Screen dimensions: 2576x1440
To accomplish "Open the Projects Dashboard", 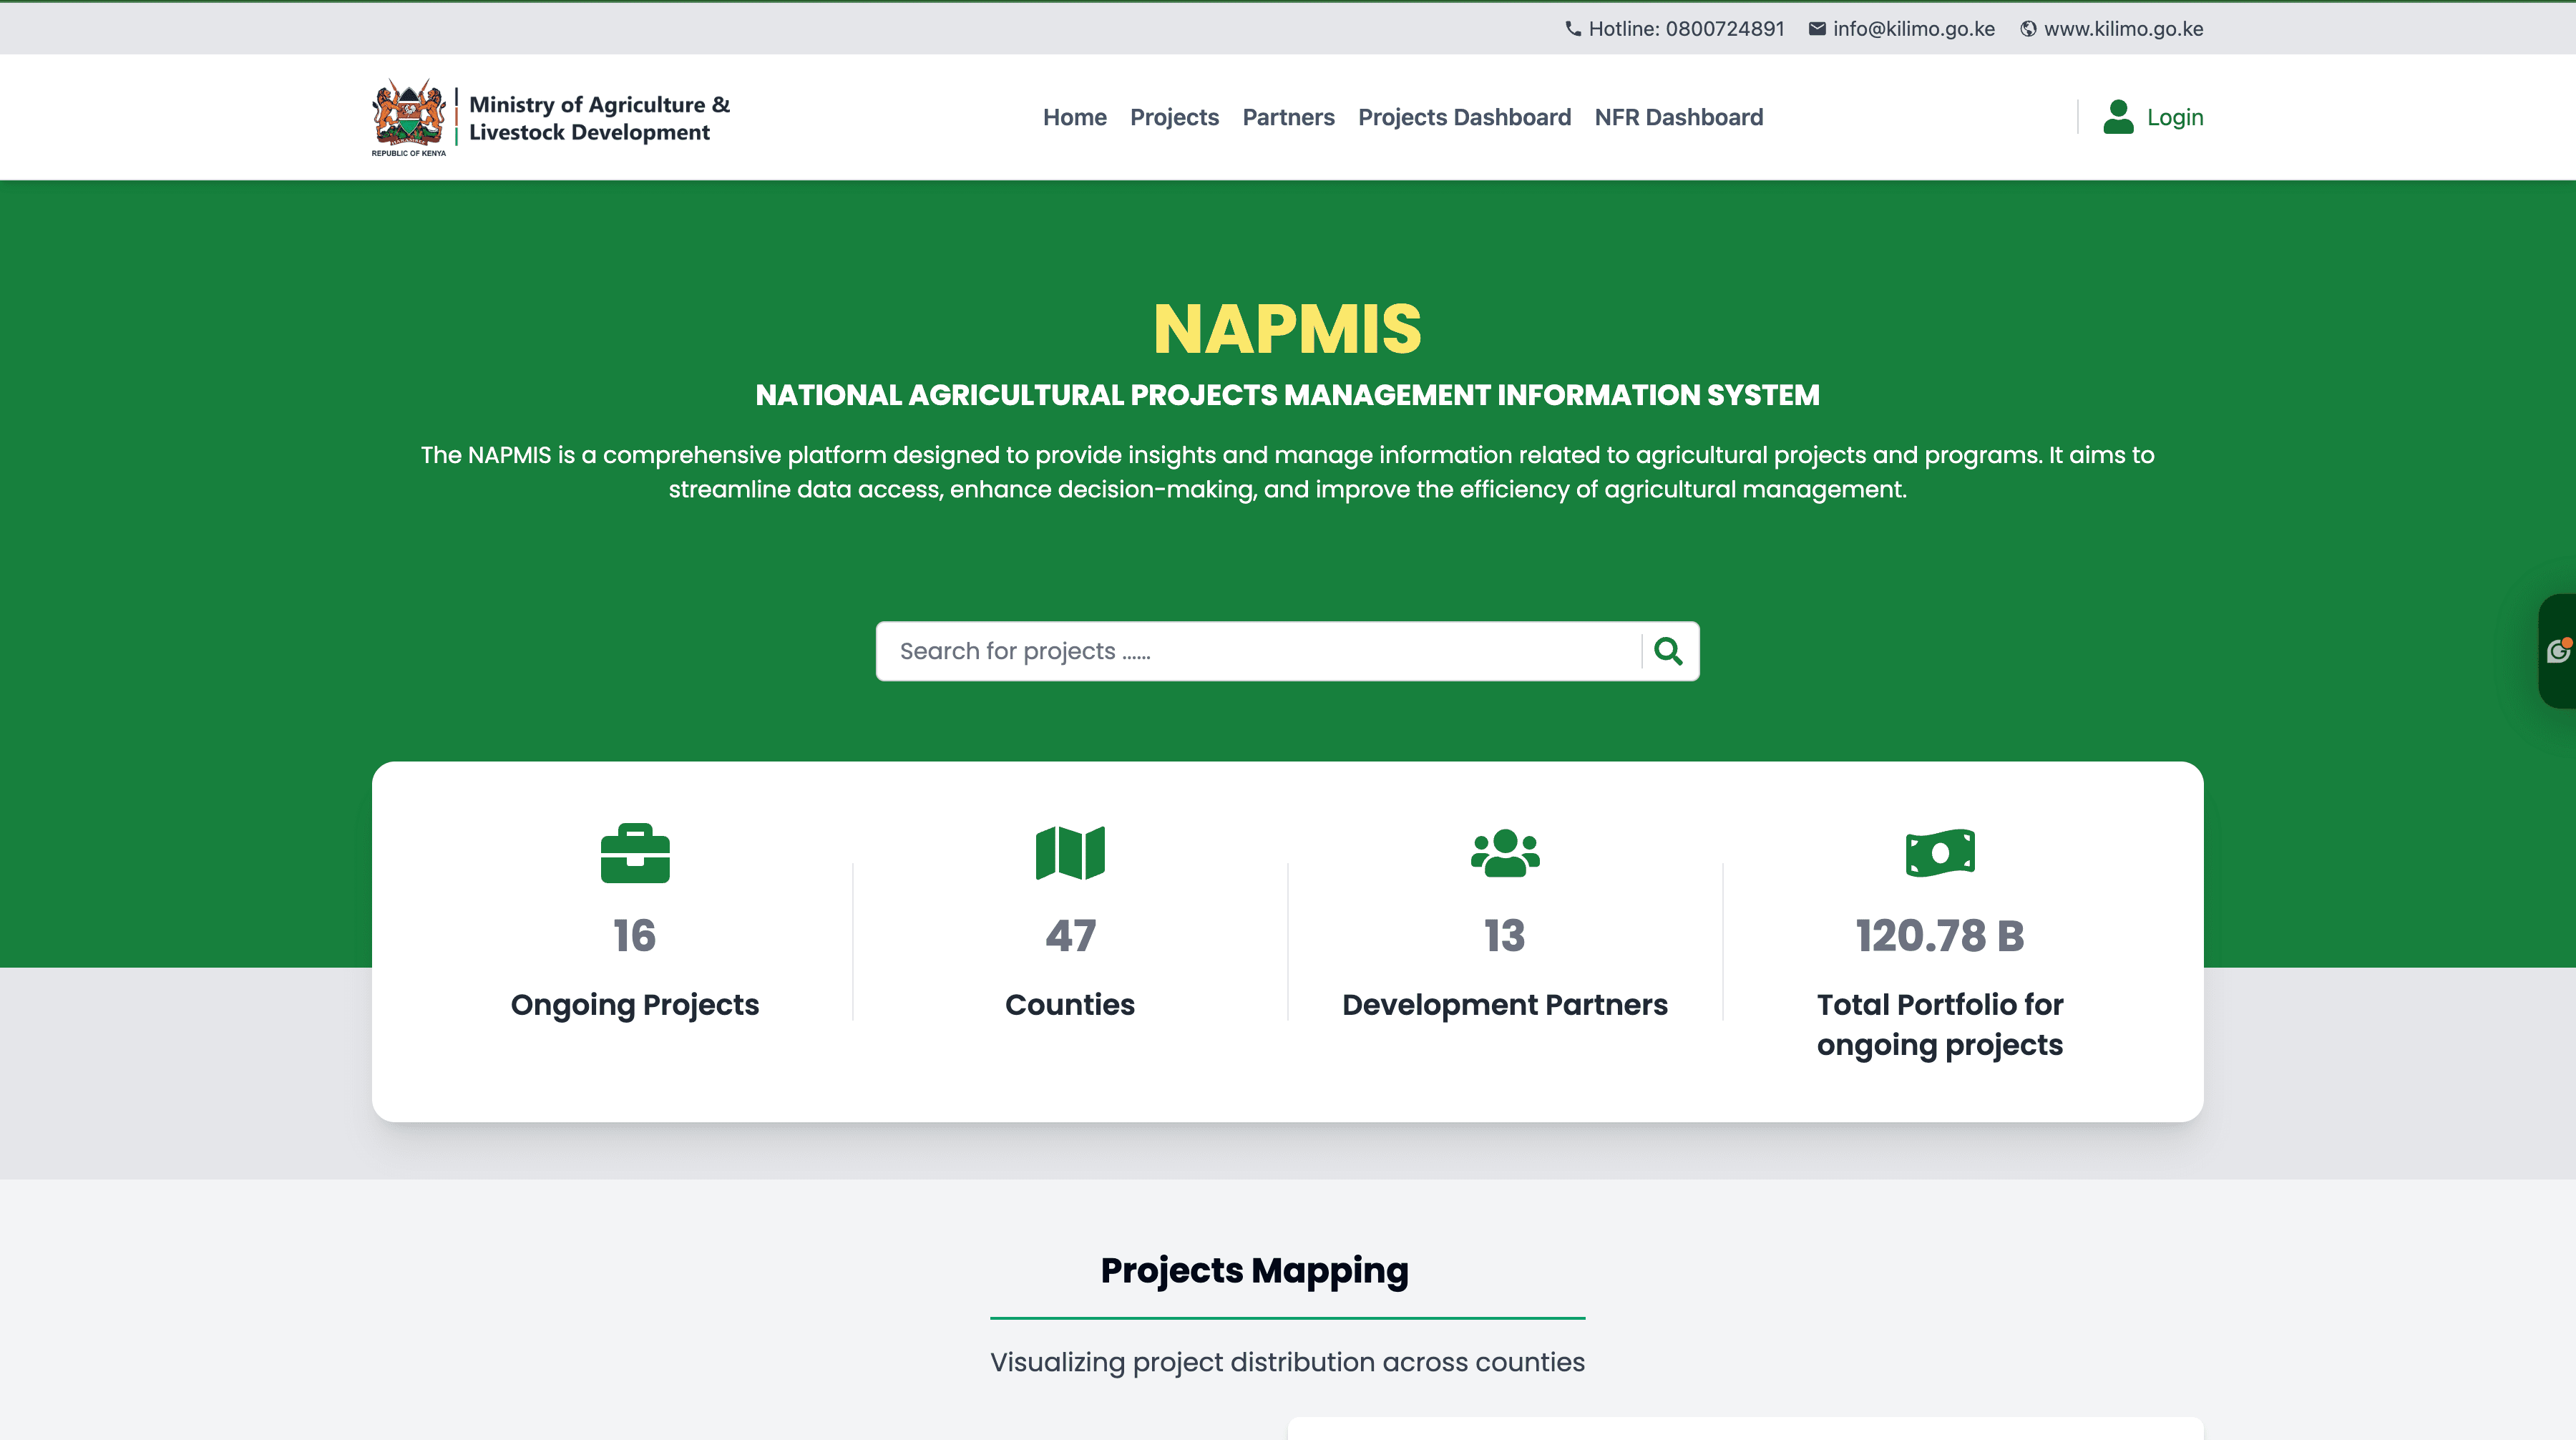I will click(1464, 117).
